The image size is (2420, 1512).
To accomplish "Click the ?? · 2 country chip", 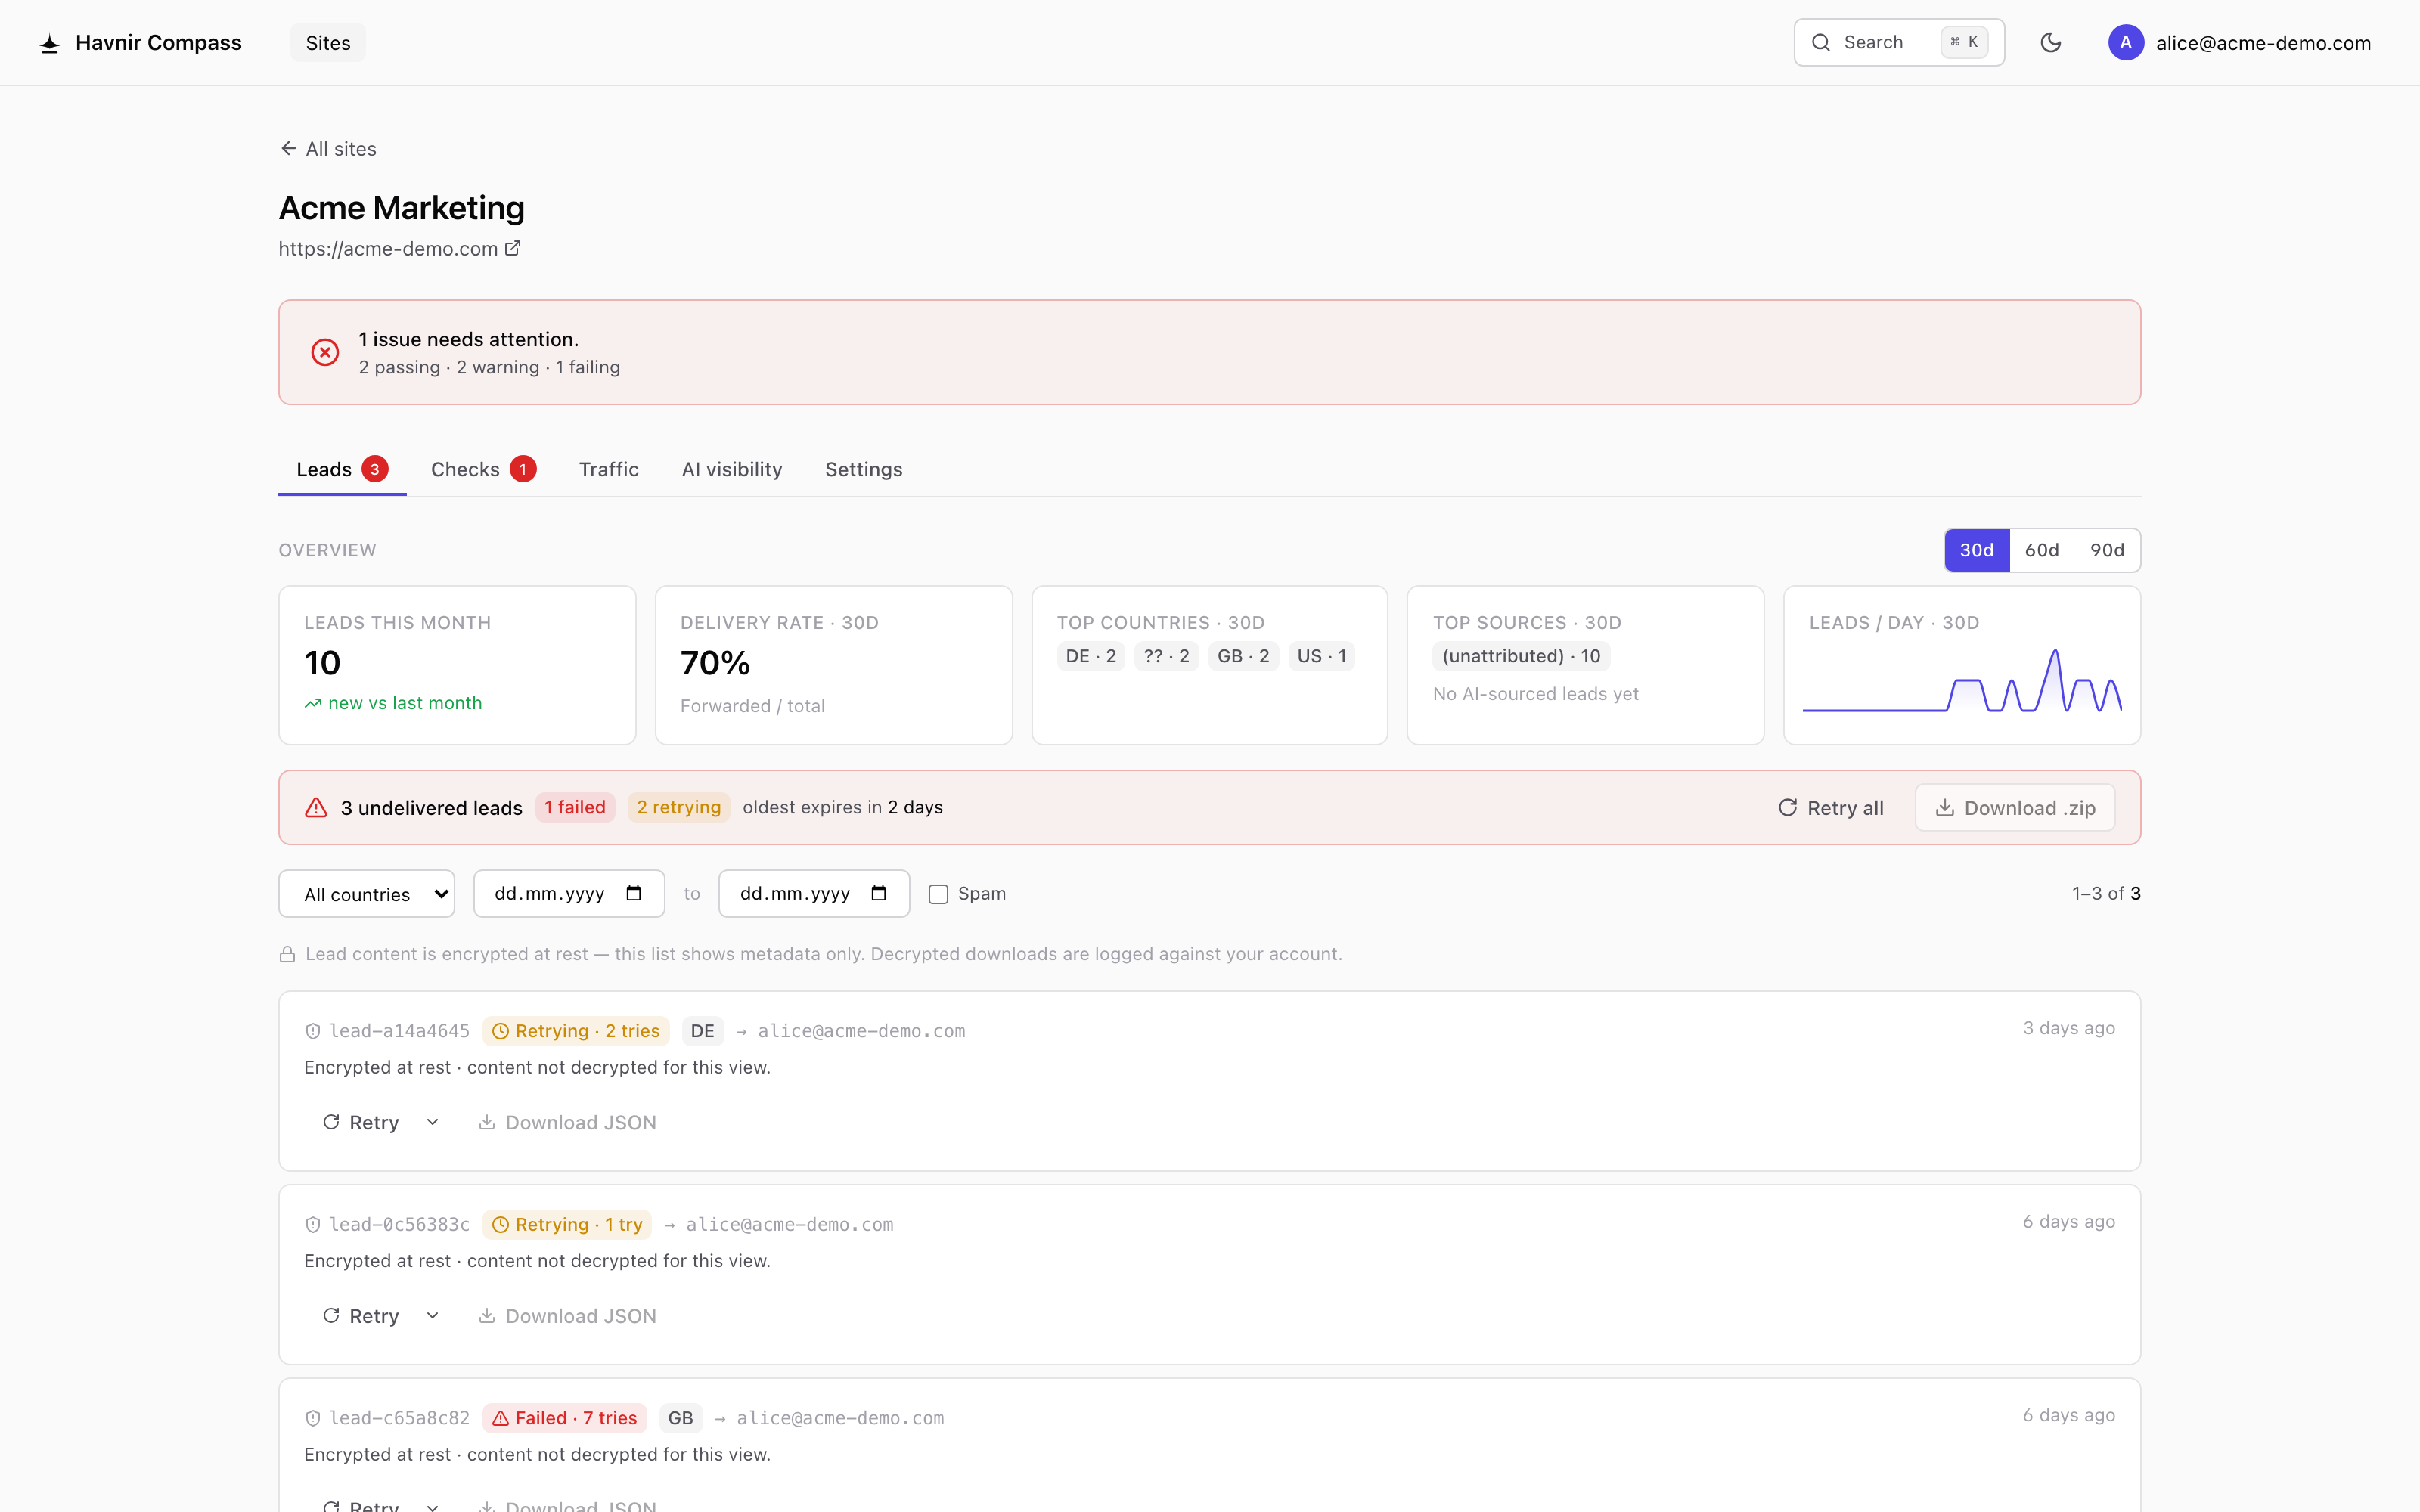I will coord(1166,656).
